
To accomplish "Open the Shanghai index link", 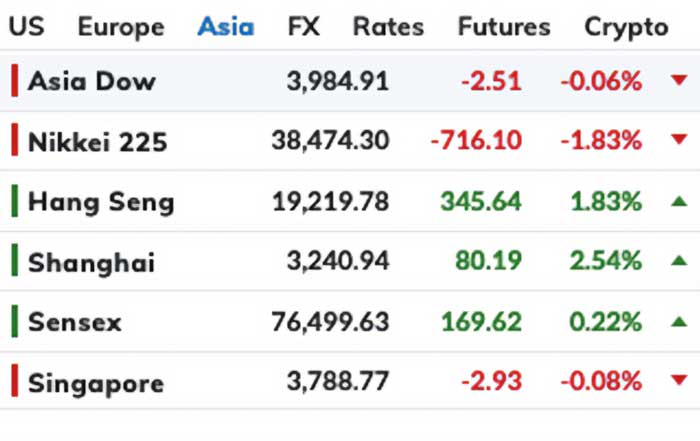I will click(x=91, y=262).
